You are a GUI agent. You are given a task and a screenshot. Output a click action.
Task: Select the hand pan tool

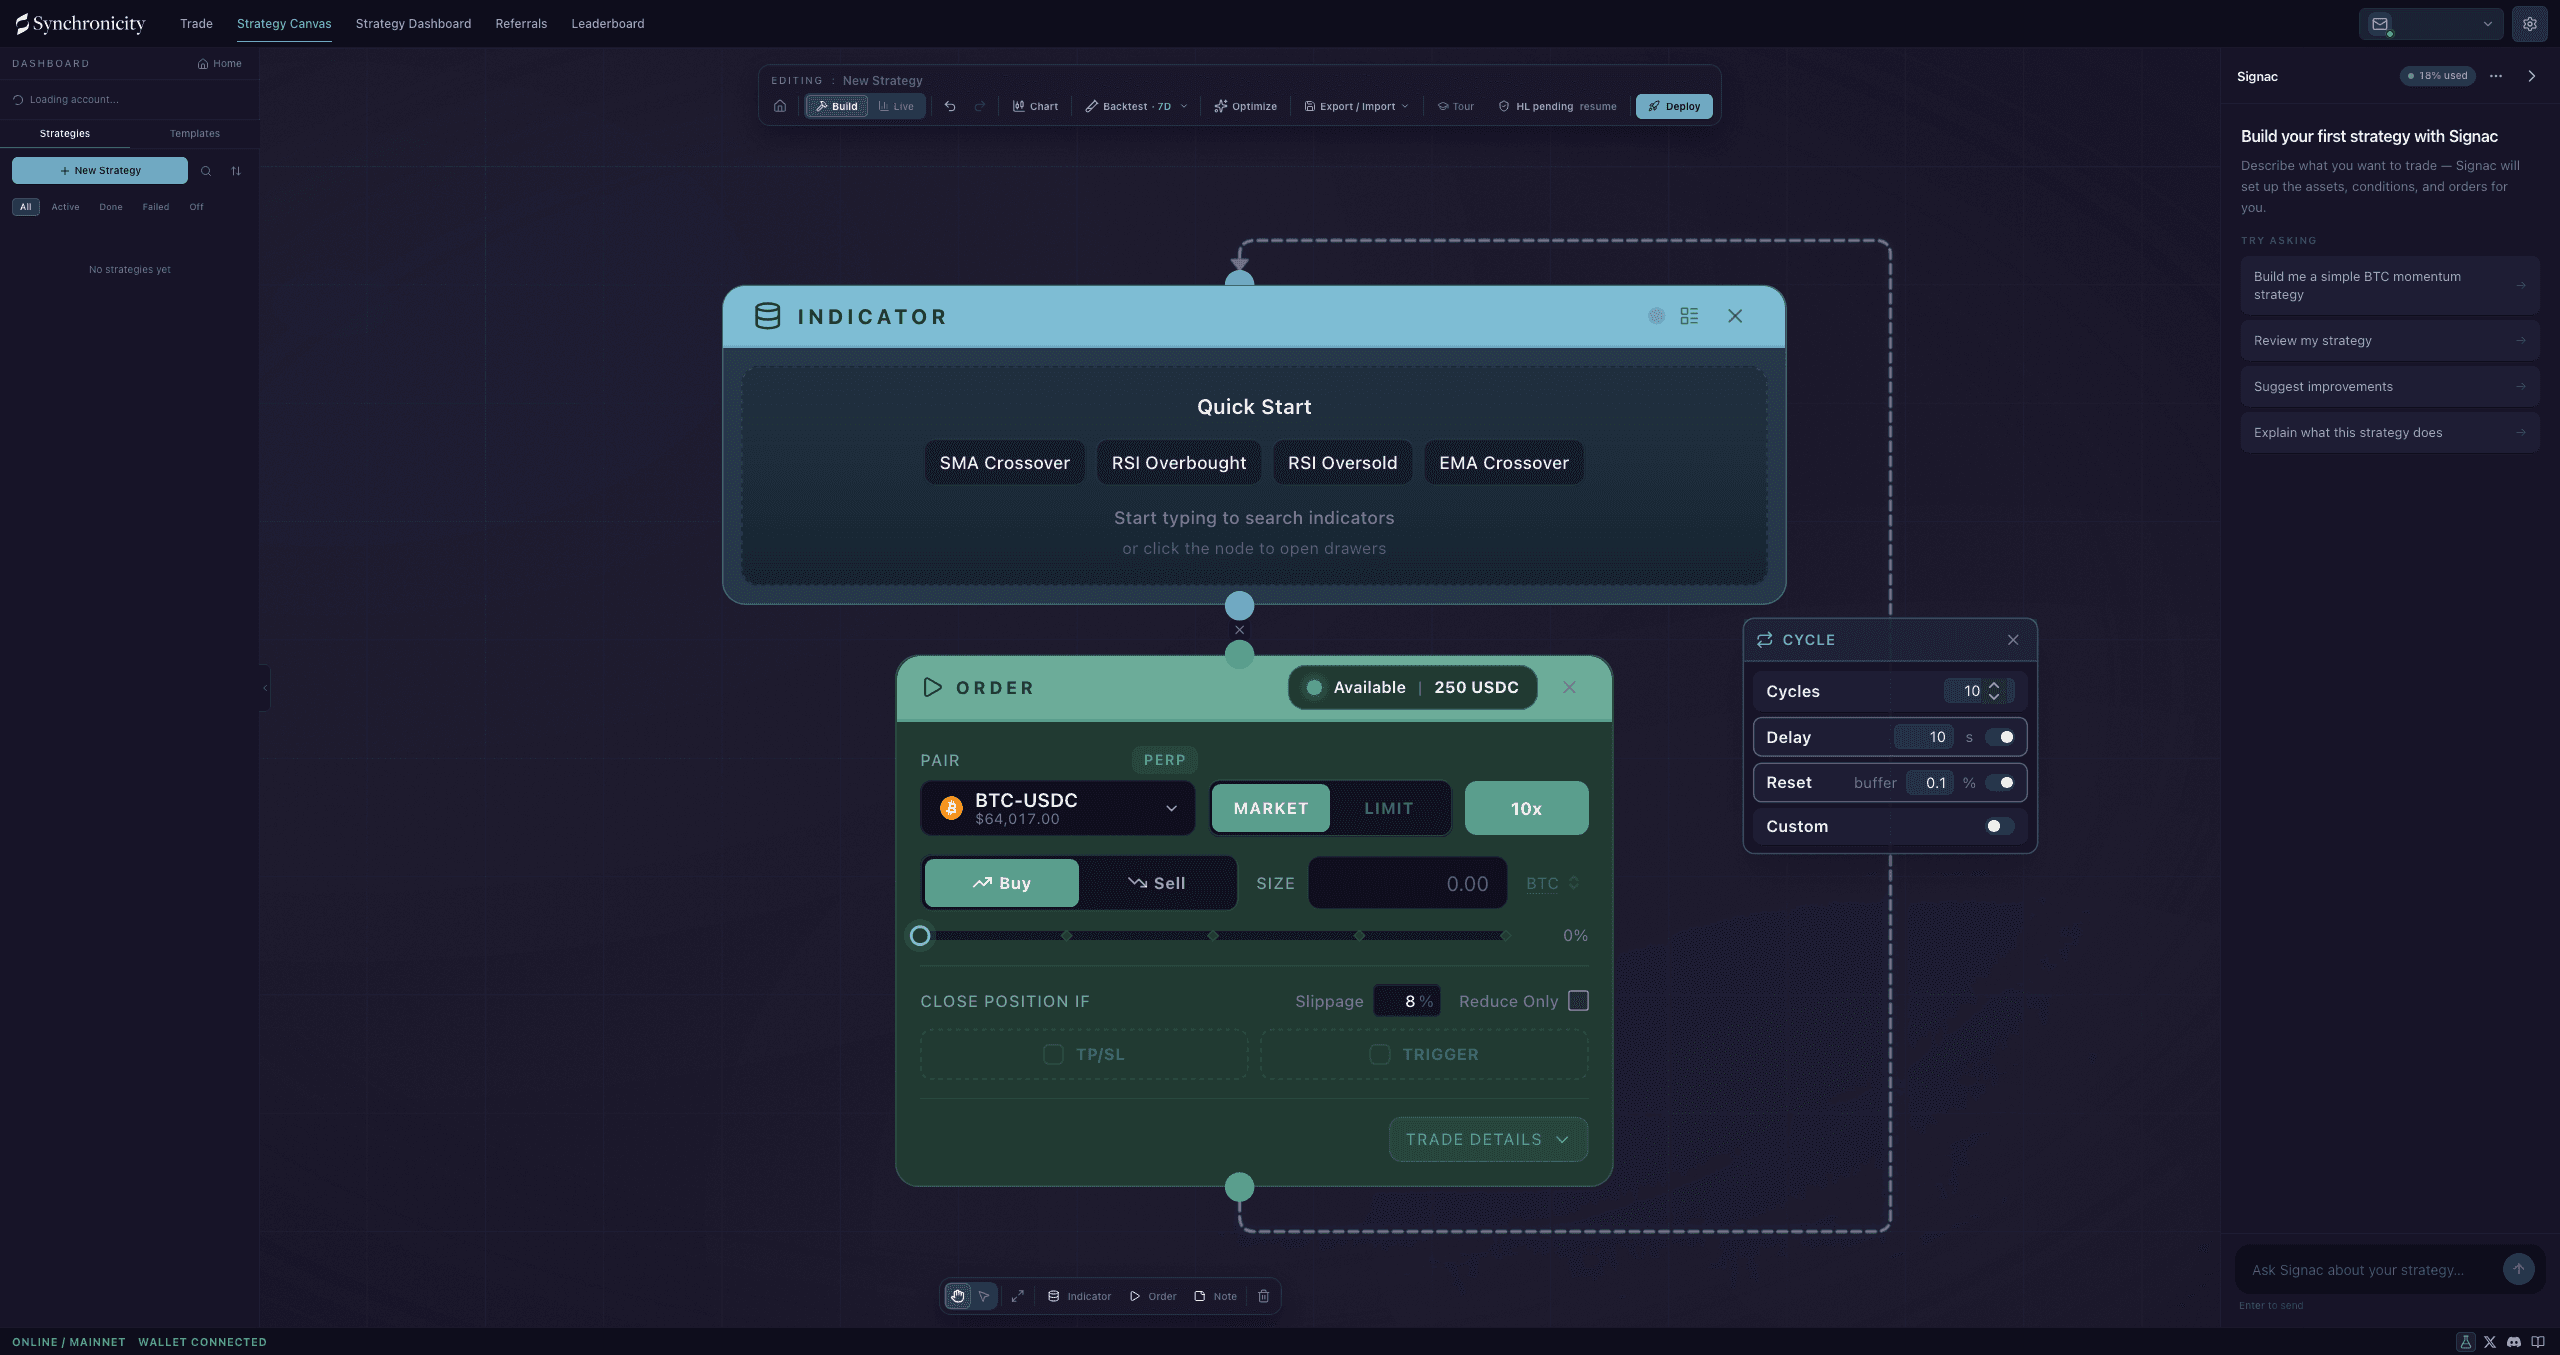(x=958, y=1296)
